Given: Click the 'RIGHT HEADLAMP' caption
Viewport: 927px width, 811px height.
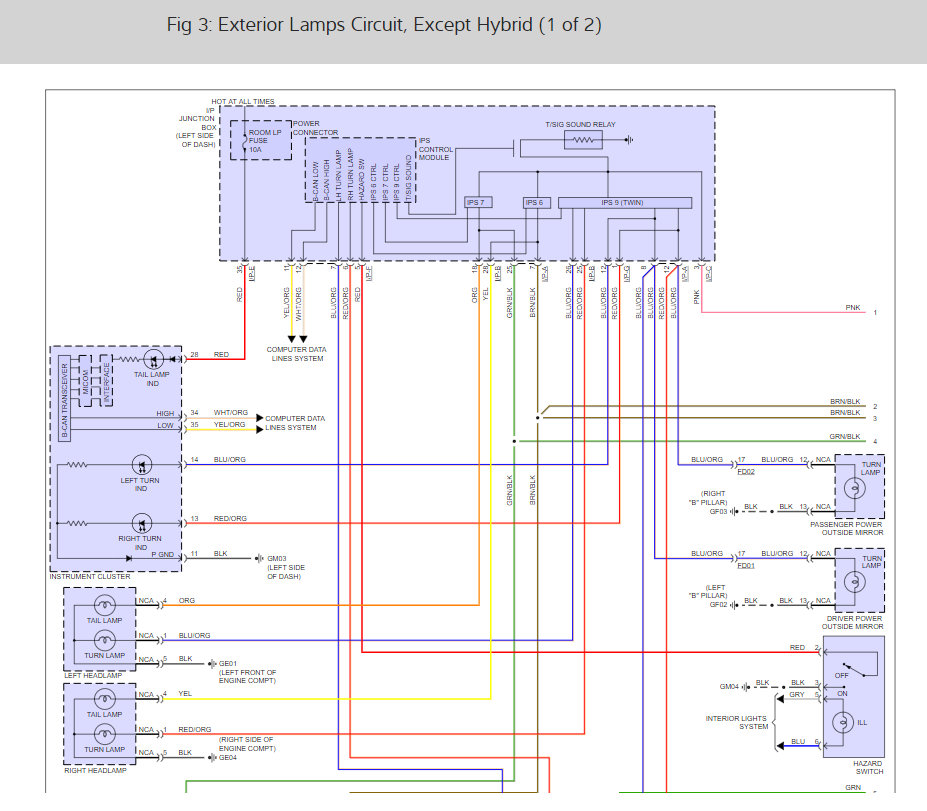Looking at the screenshot, I should click(95, 770).
